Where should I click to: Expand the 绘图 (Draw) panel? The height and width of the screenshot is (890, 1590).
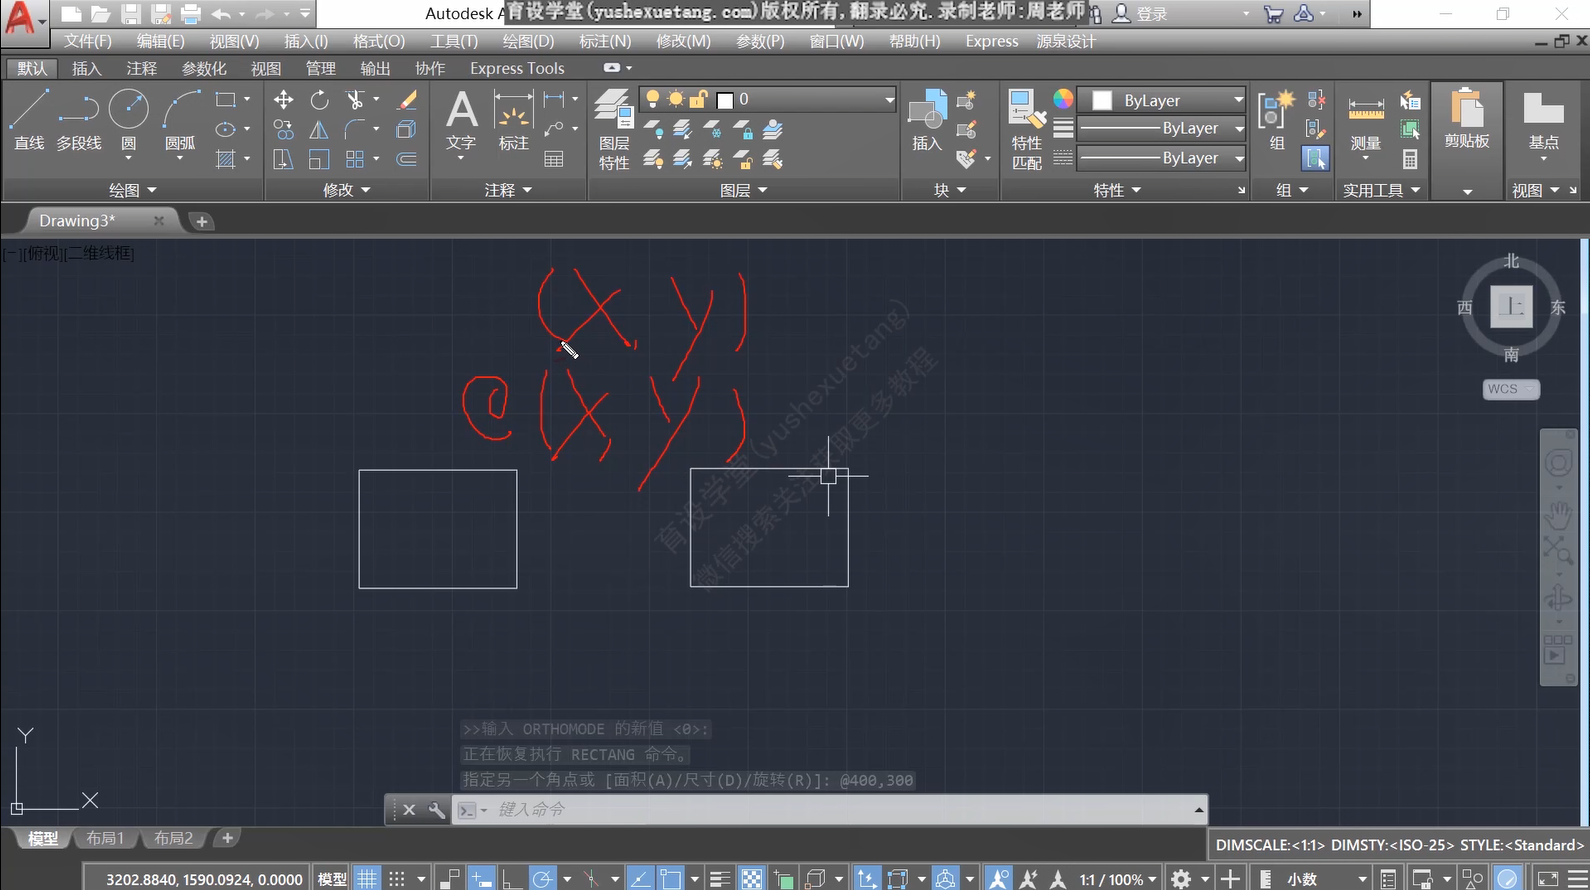tap(132, 190)
